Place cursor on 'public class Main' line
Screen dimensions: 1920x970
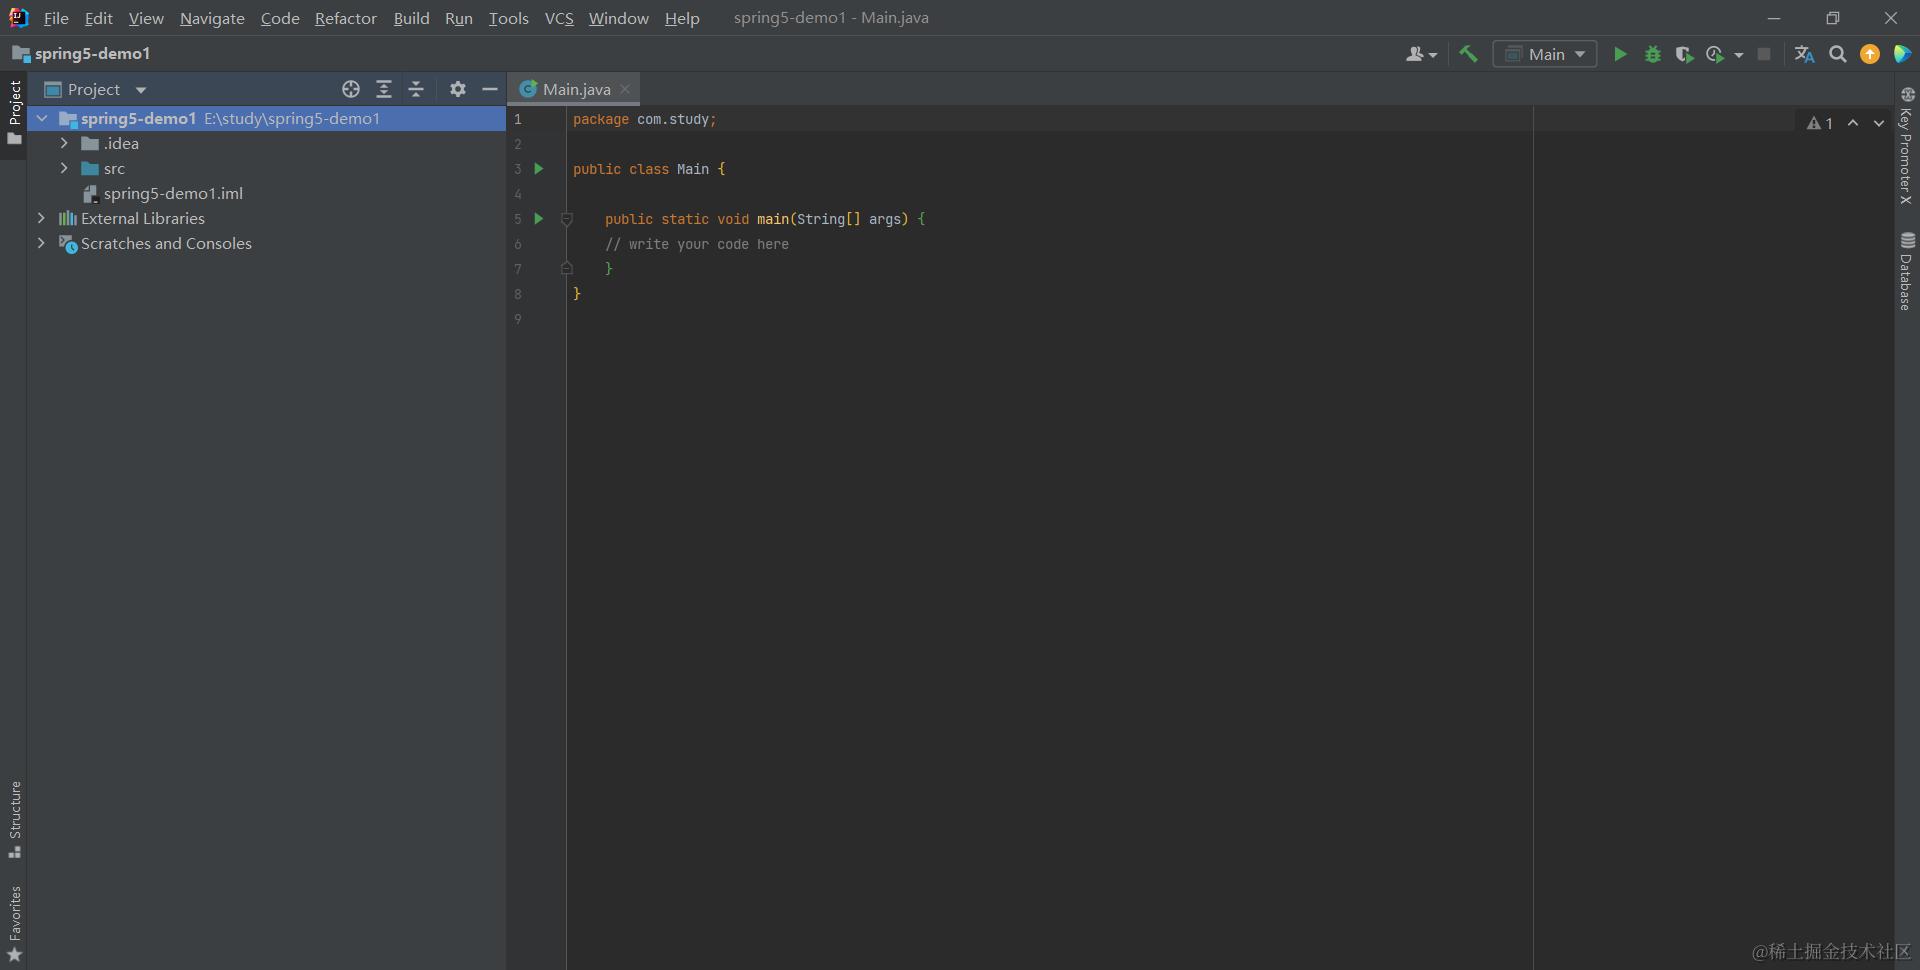coord(649,169)
